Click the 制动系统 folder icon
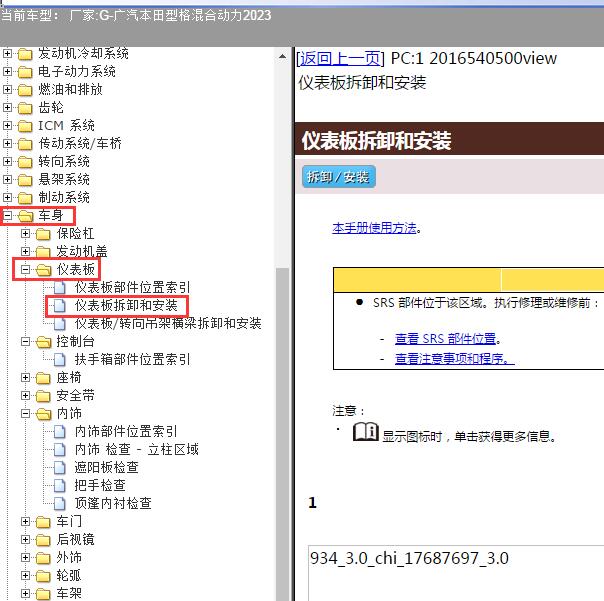Viewport: 604px width, 601px height. point(25,198)
